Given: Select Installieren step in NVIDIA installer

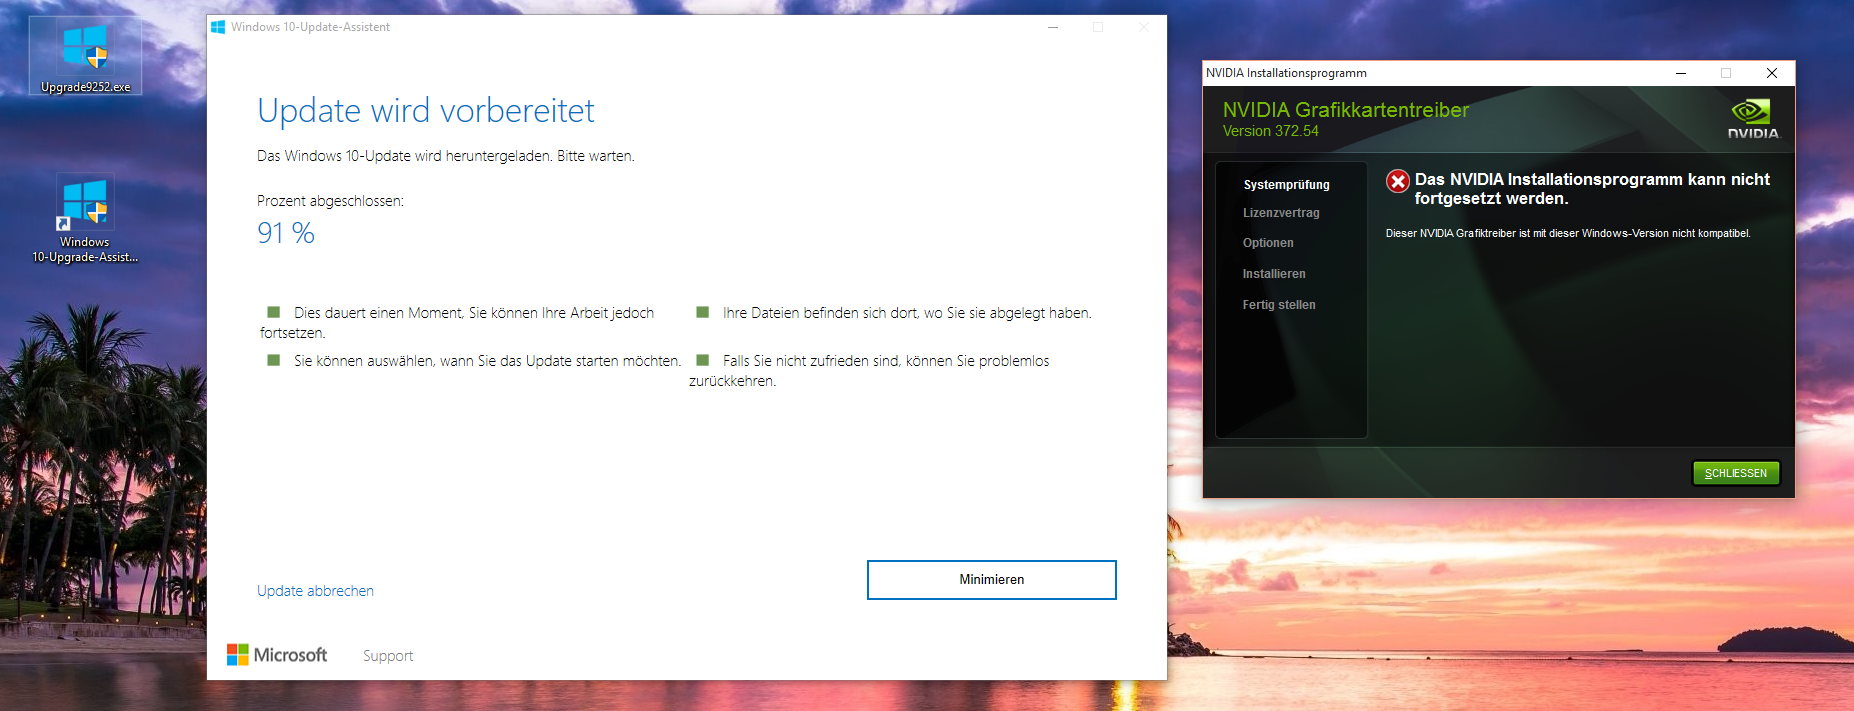Looking at the screenshot, I should pyautogui.click(x=1274, y=274).
